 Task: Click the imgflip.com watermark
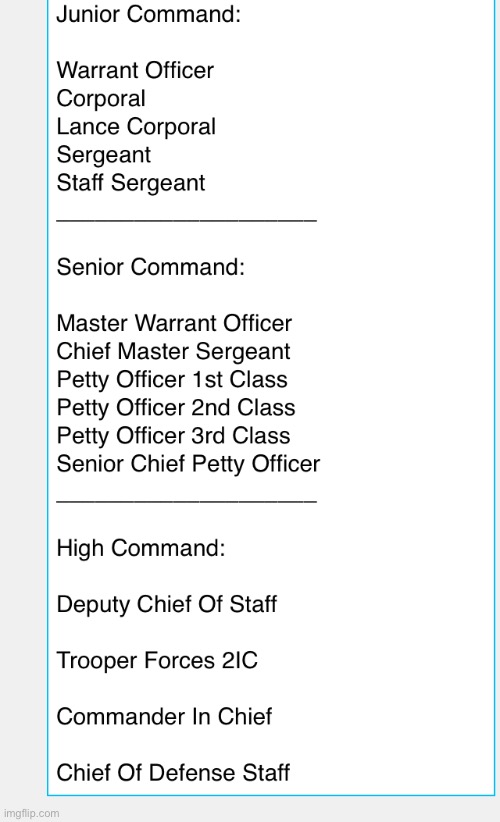(x=31, y=814)
